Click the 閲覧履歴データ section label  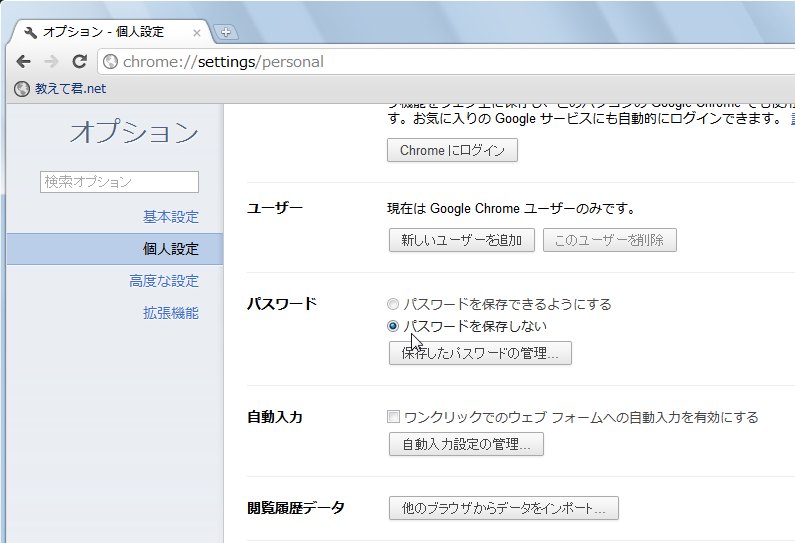tap(296, 508)
